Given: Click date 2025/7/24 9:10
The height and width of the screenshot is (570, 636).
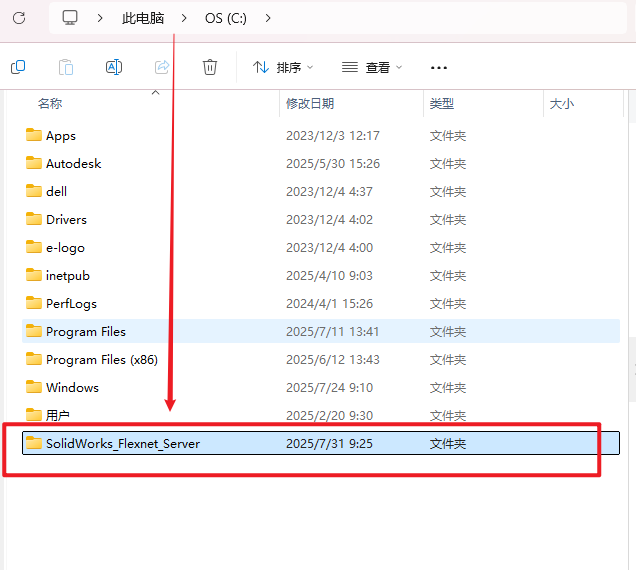Looking at the screenshot, I should 329,387.
